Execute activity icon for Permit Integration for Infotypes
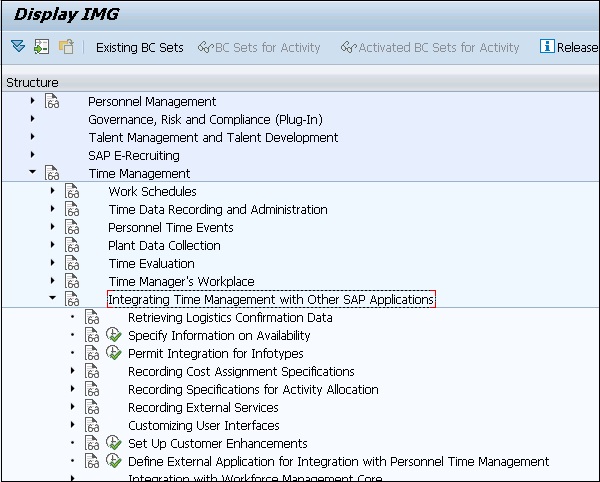The width and height of the screenshot is (600, 482). point(114,354)
